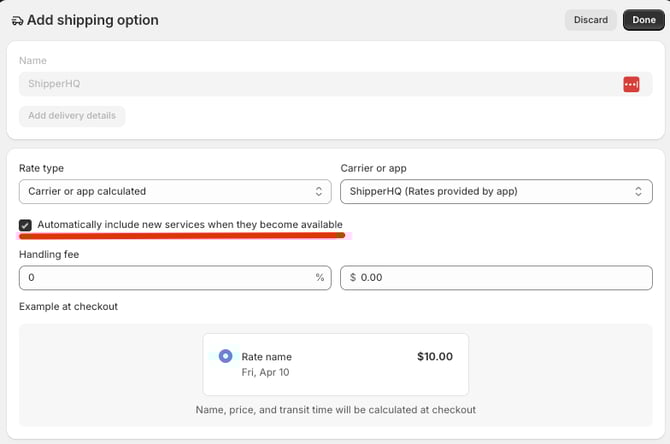The height and width of the screenshot is (444, 670).
Task: Focus the Name field containing ShipperHQ
Action: (310, 84)
